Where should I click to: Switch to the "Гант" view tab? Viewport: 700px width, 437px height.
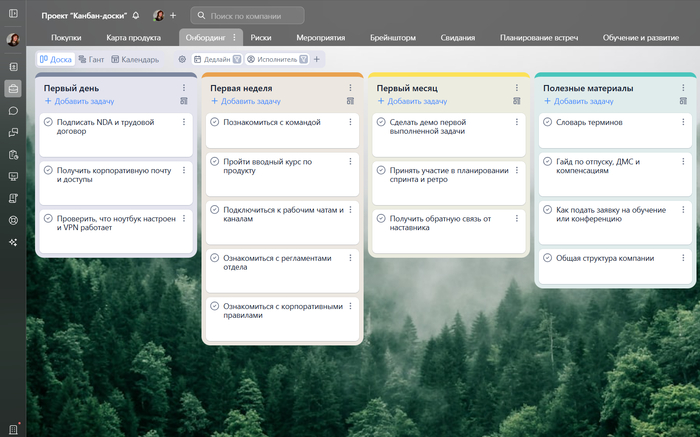[90, 59]
